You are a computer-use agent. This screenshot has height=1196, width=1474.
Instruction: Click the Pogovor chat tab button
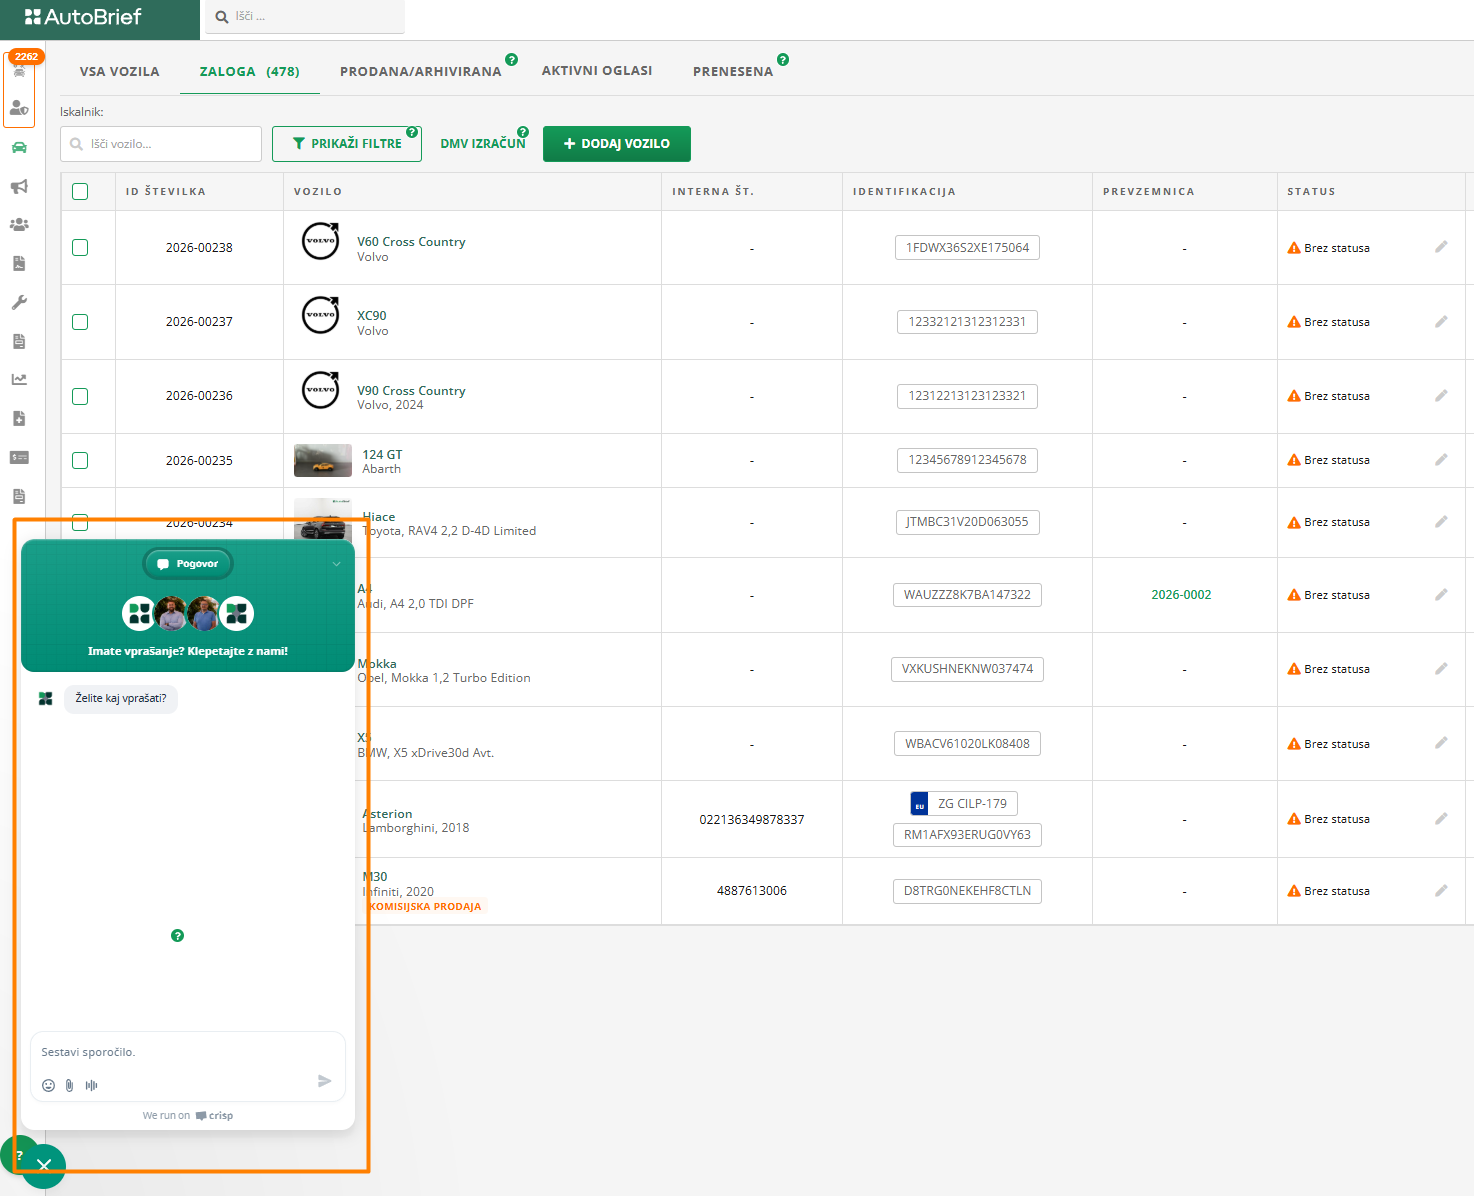[188, 564]
